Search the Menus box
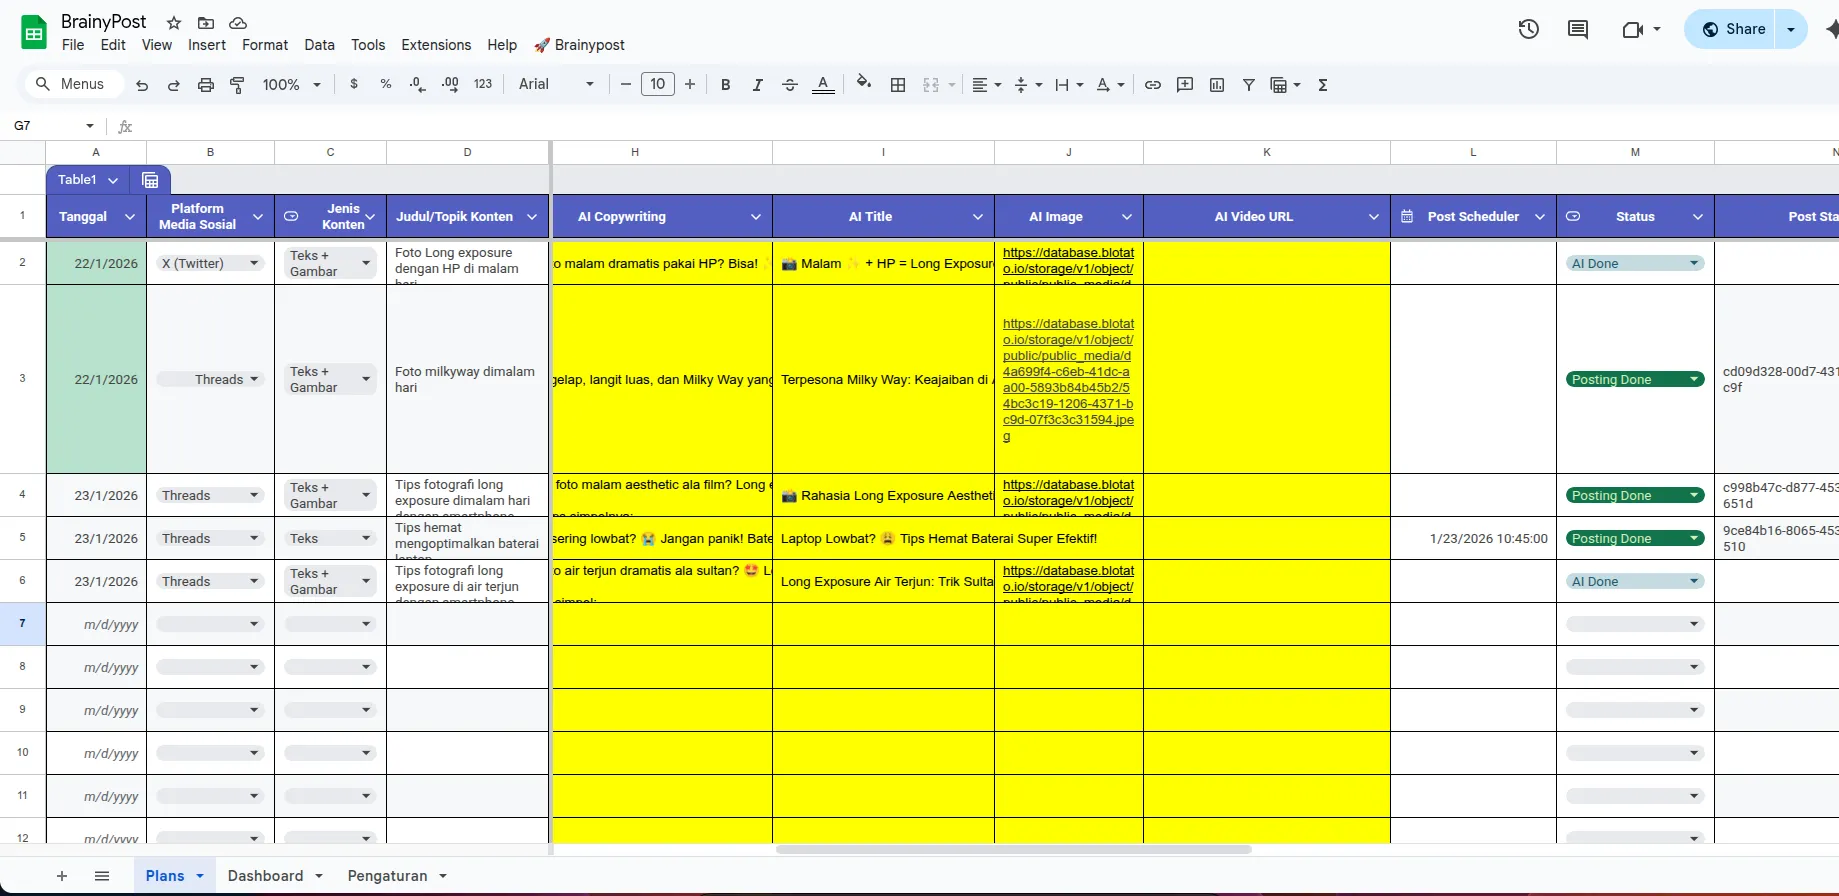1839x896 pixels. tap(73, 84)
